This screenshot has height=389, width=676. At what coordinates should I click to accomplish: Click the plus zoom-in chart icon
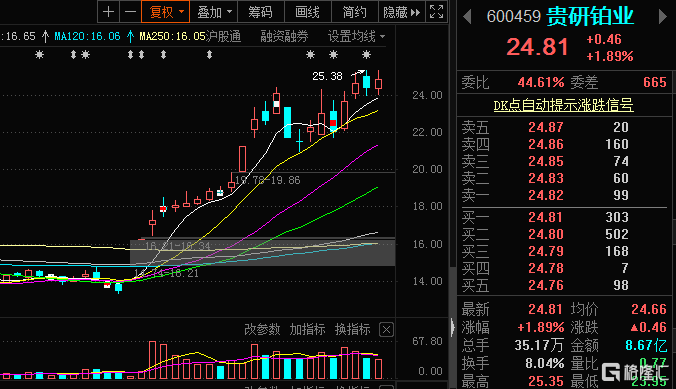[x=109, y=12]
